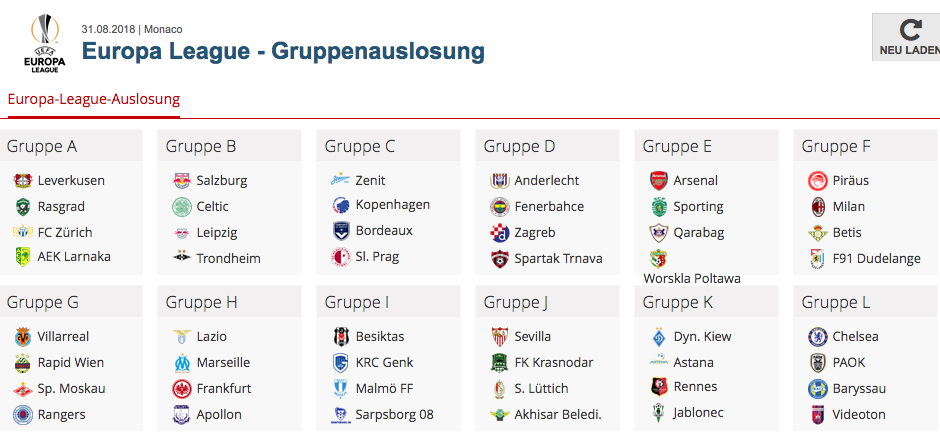Click the Fenerbahce club crest
940x432 pixels.
coord(499,207)
